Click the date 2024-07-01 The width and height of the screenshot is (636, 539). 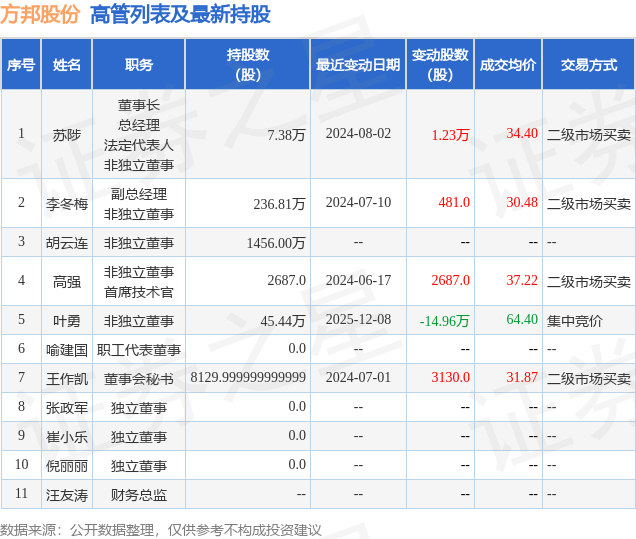point(358,377)
